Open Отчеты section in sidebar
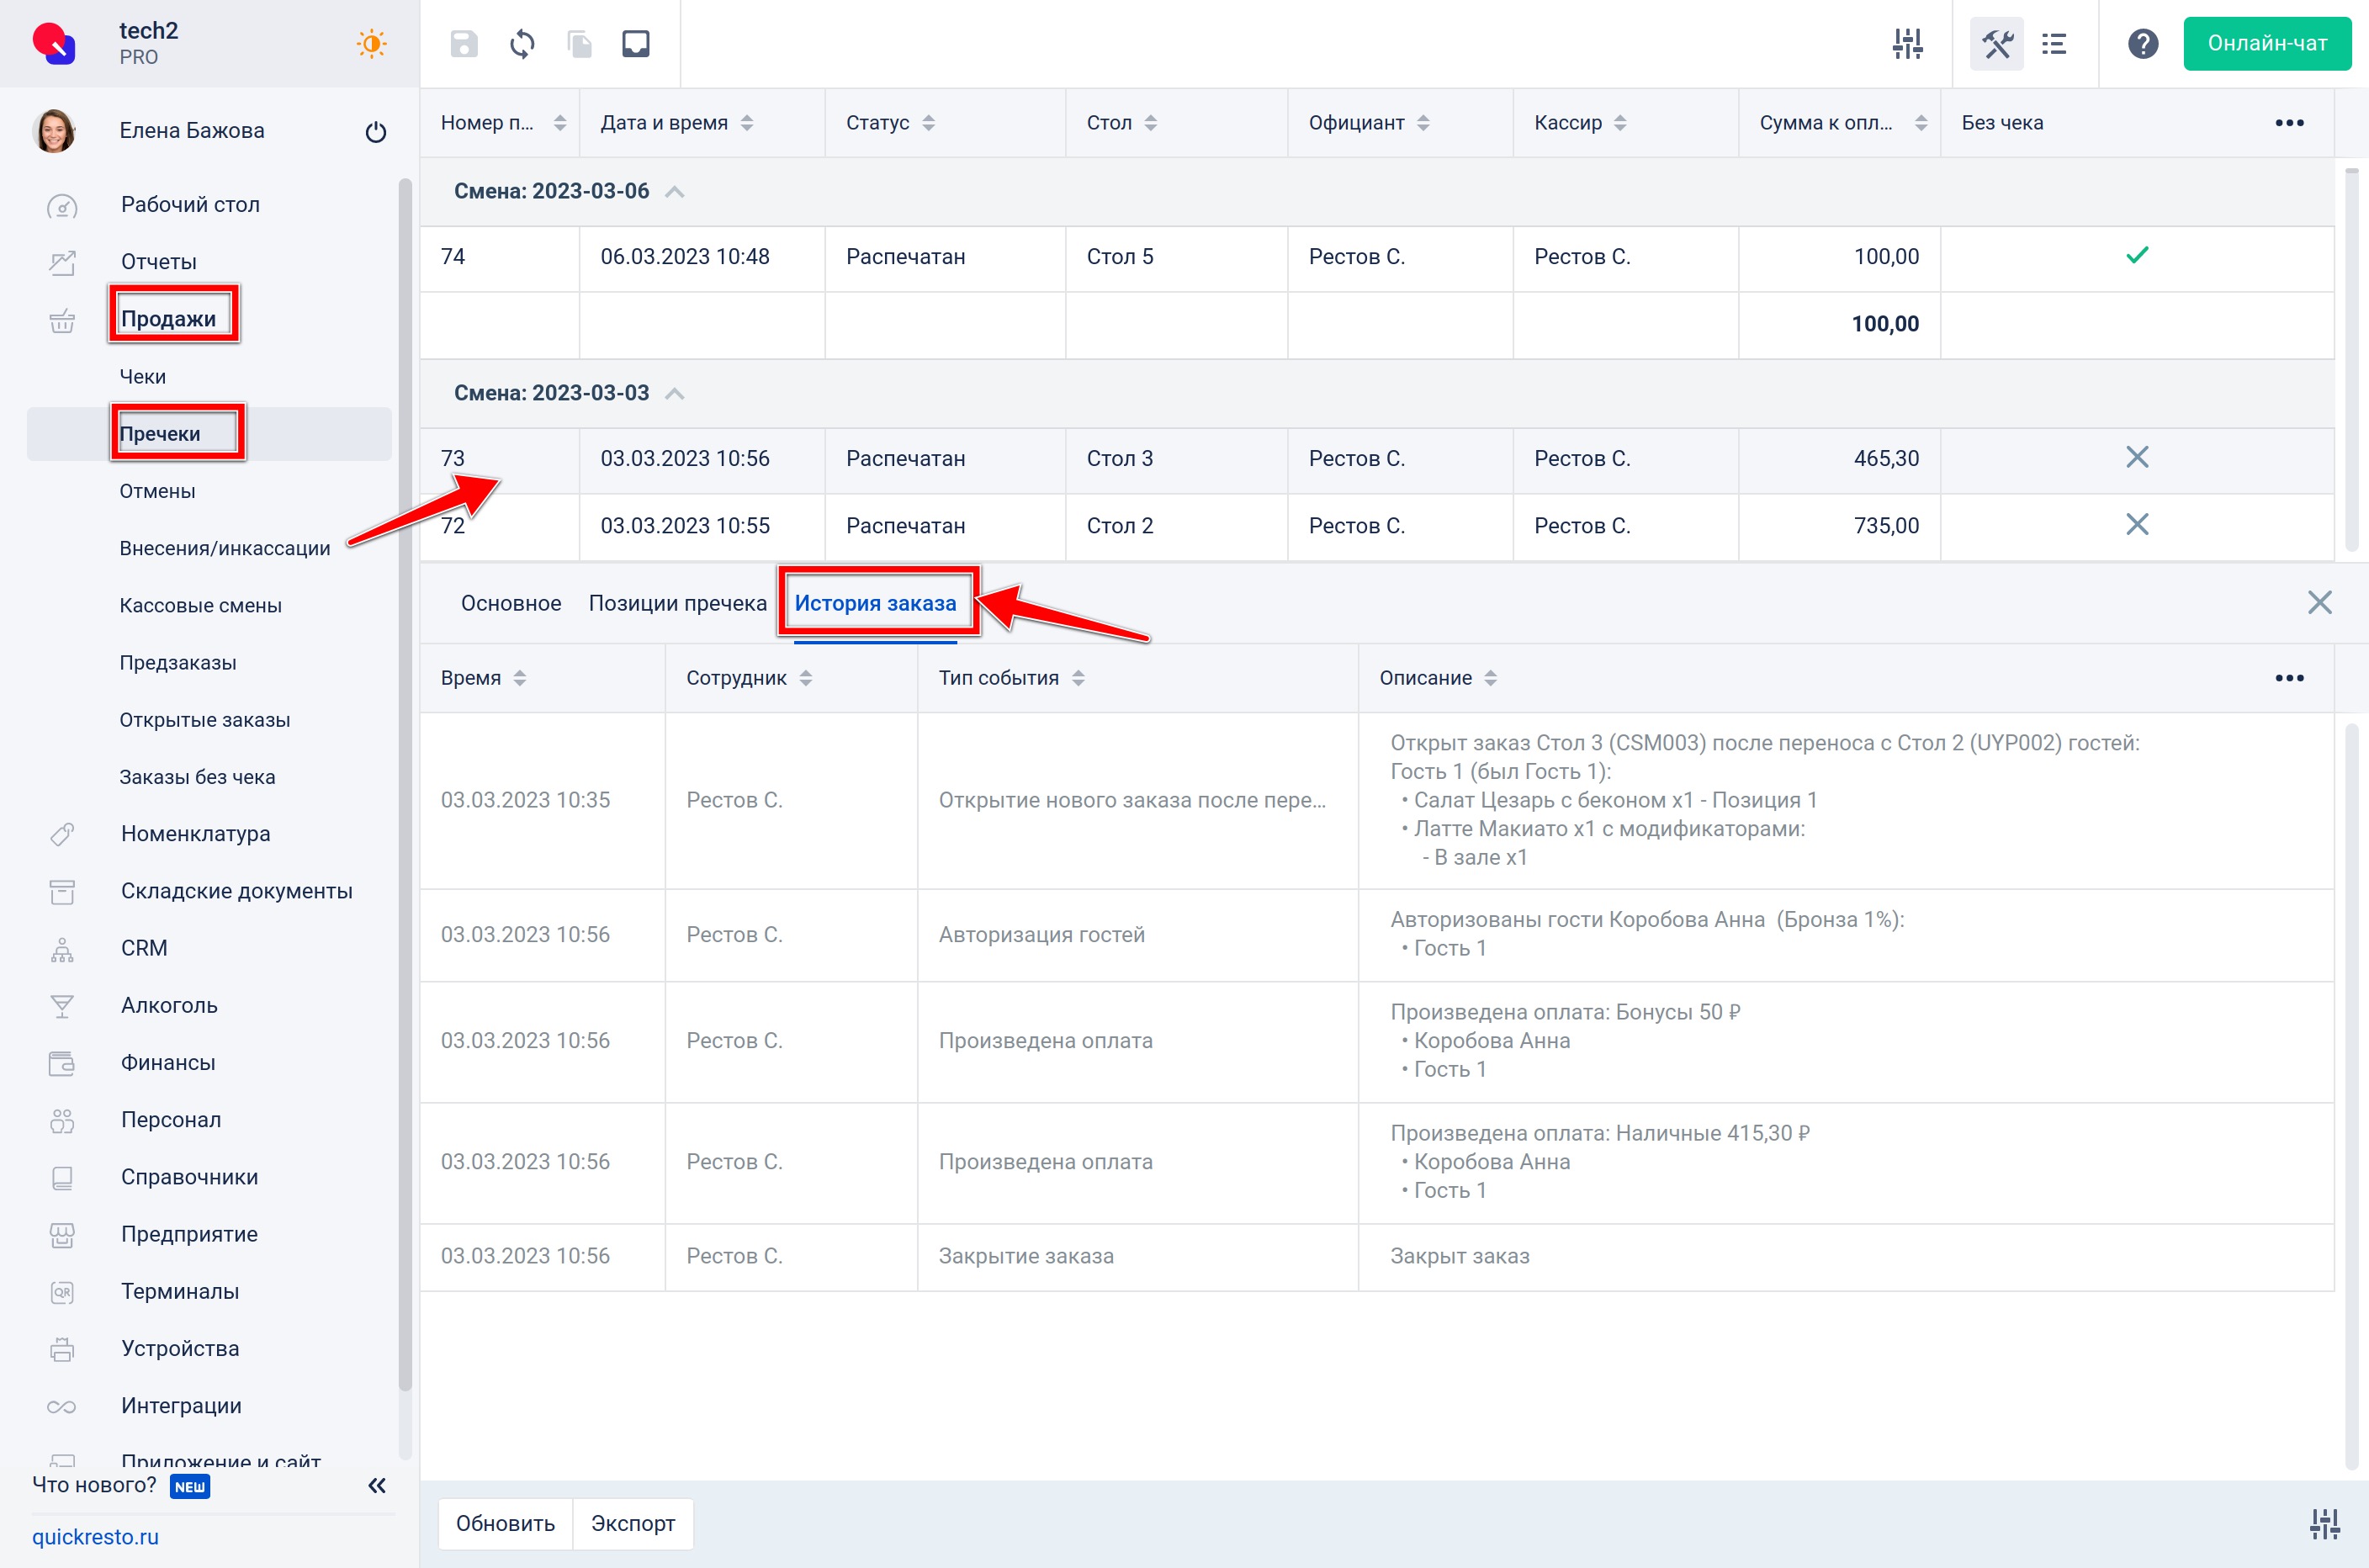 click(159, 262)
